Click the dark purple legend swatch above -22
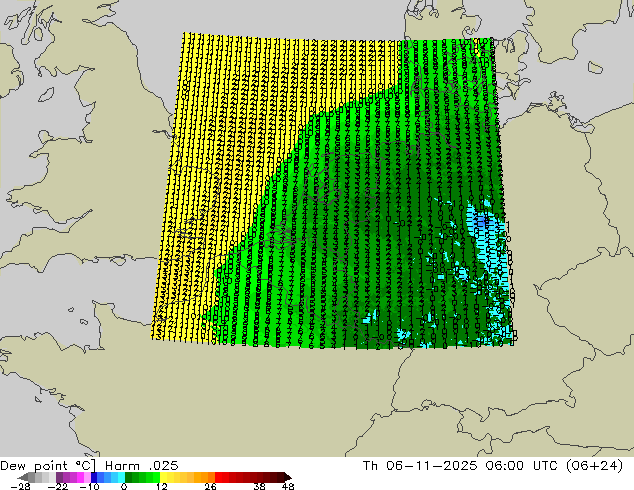The width and height of the screenshot is (634, 490). click(x=59, y=477)
